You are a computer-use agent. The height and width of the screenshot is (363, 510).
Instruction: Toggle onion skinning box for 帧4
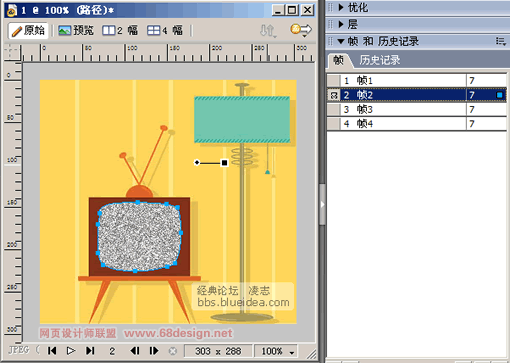pyautogui.click(x=333, y=124)
